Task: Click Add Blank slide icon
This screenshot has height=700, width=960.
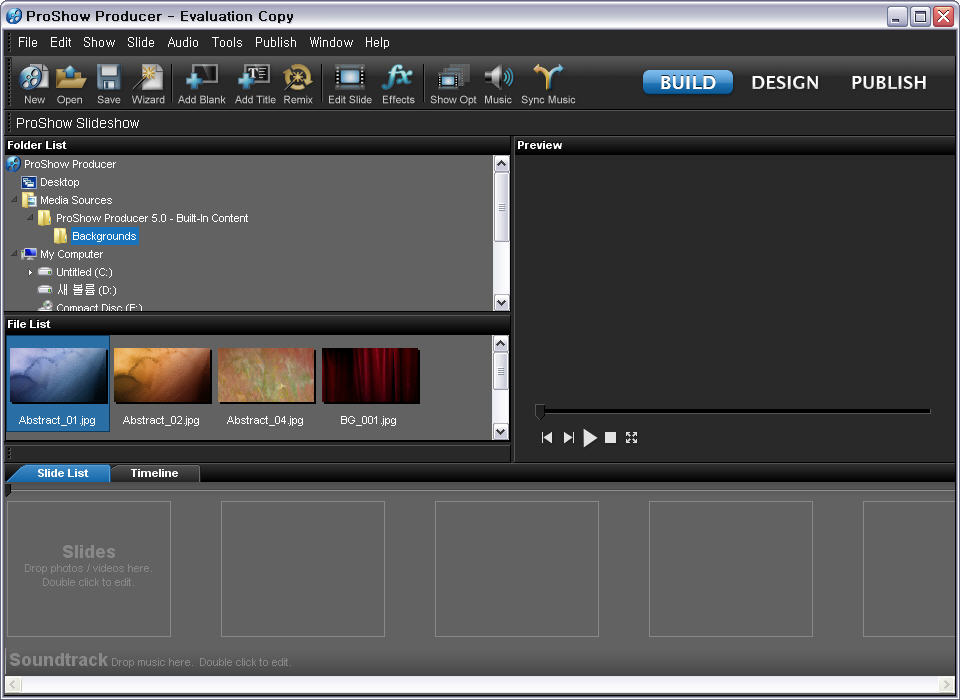Action: pyautogui.click(x=201, y=84)
